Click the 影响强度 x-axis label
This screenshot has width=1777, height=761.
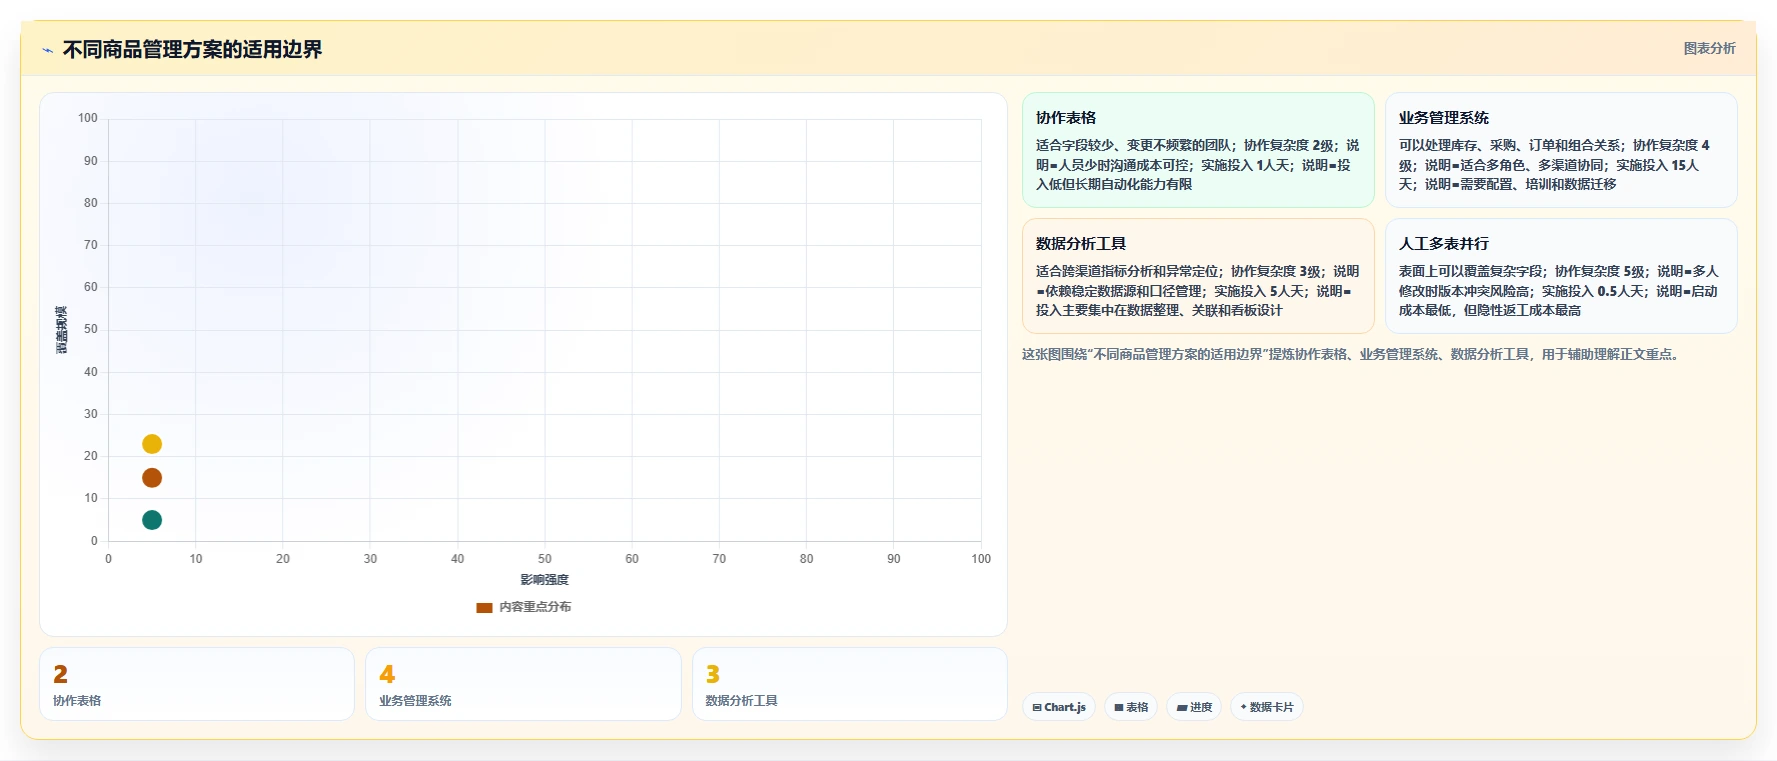[x=544, y=580]
